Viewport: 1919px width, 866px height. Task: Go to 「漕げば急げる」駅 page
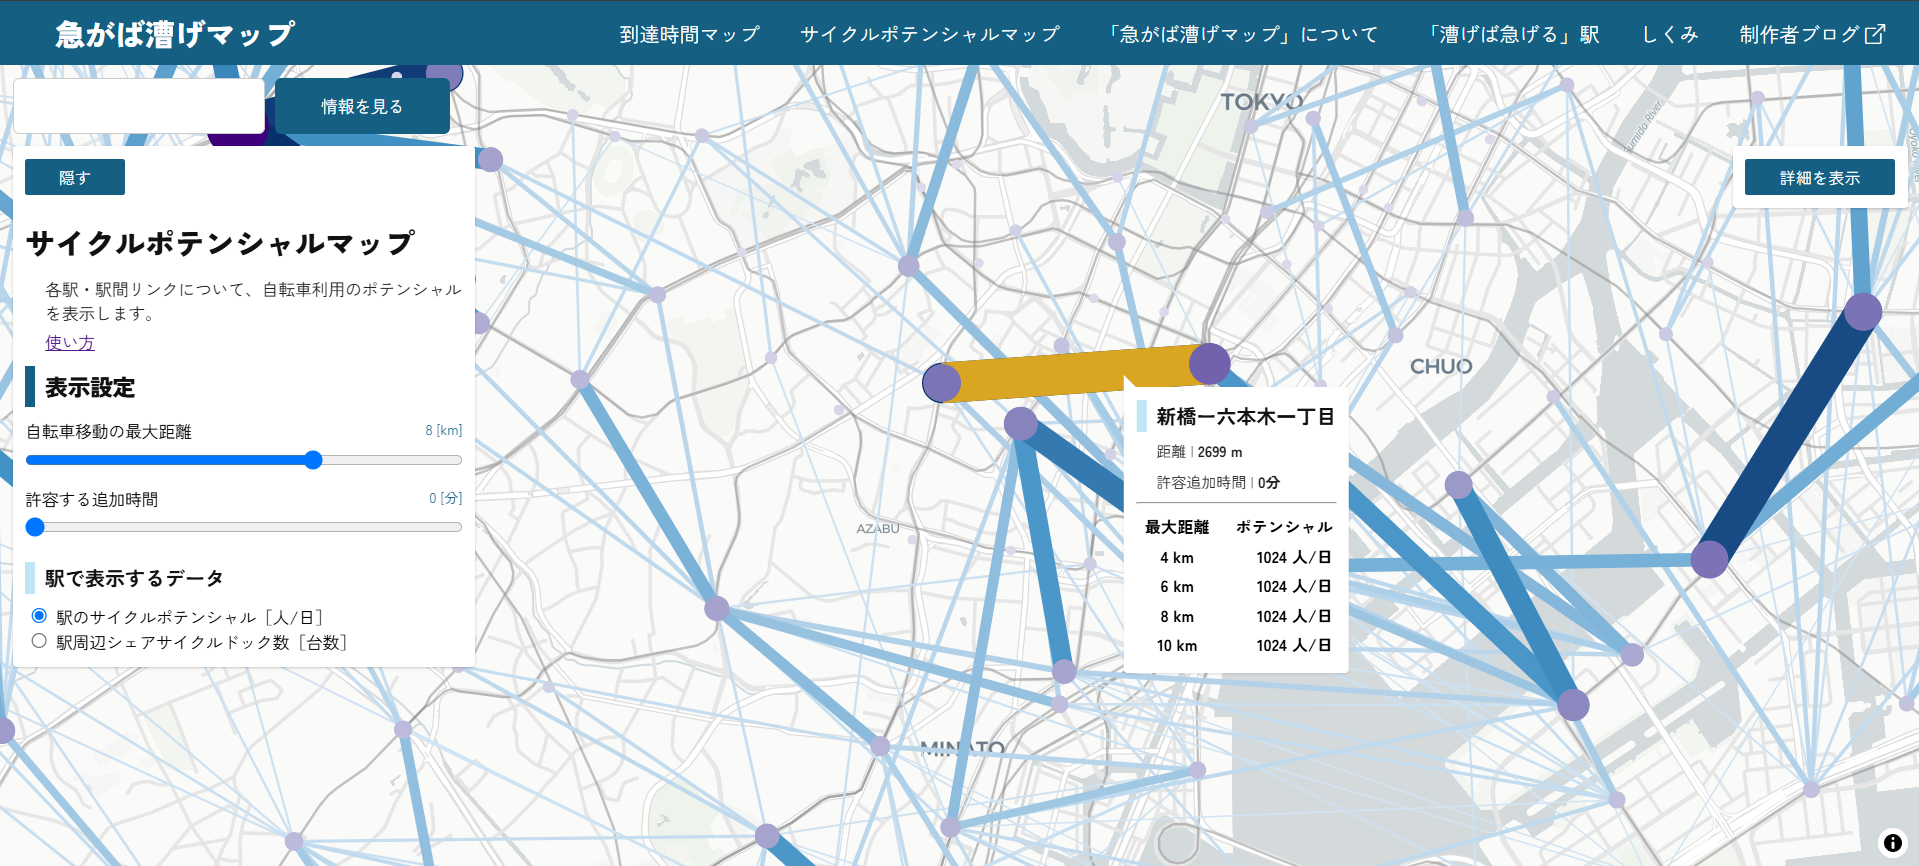[x=1513, y=34]
